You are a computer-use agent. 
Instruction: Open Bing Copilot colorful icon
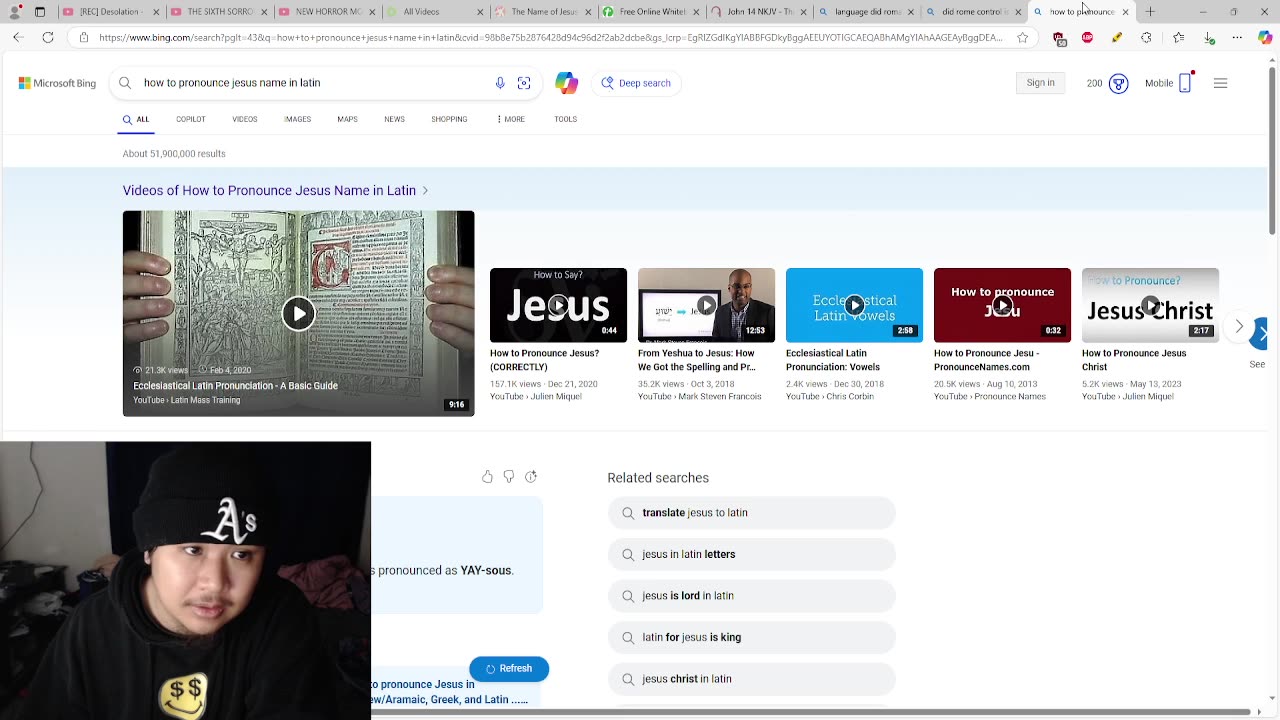[x=567, y=83]
